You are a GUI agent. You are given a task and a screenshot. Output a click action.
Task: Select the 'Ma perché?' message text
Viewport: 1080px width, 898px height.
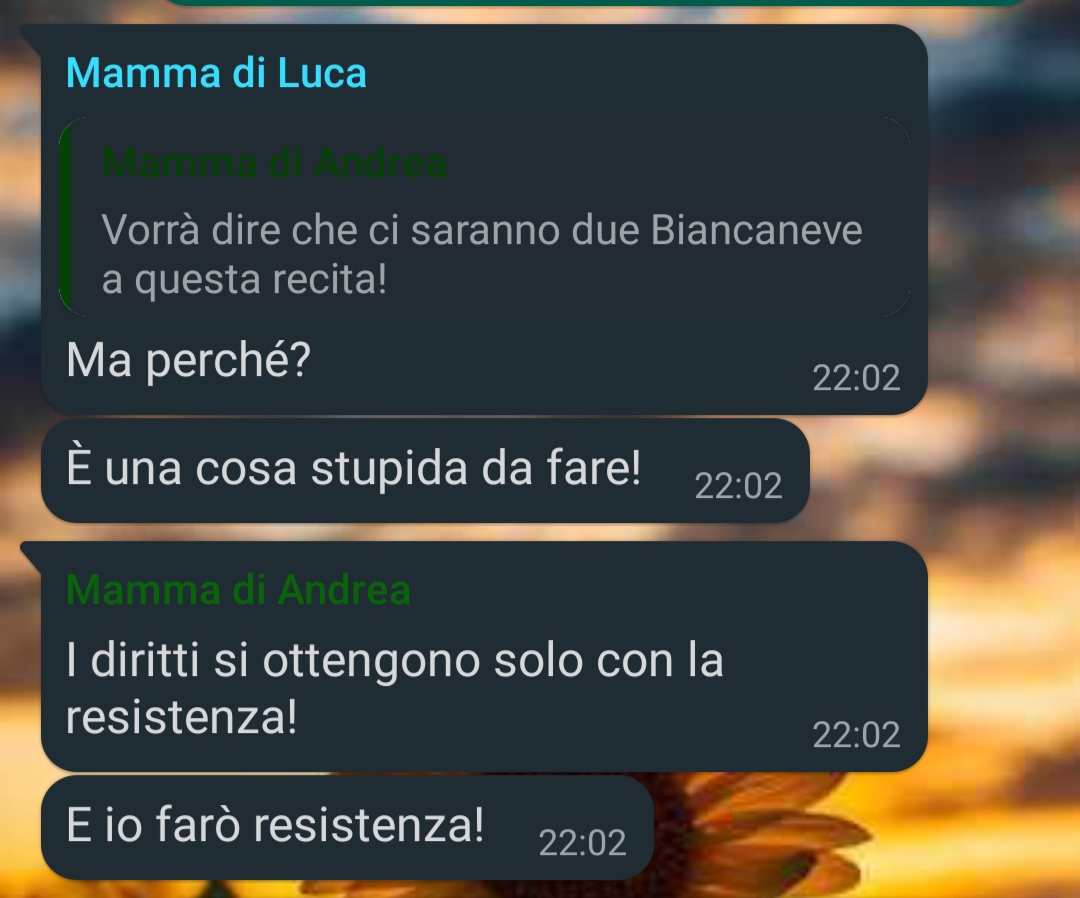point(188,360)
